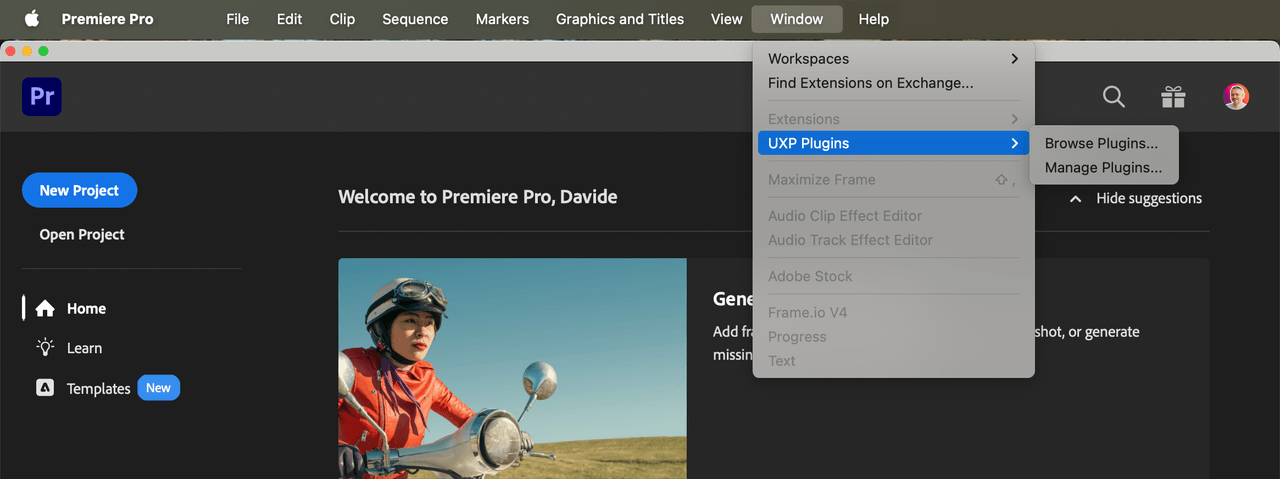Choose Browse Plugins from the submenu
Image resolution: width=1280 pixels, height=479 pixels.
(x=1104, y=143)
